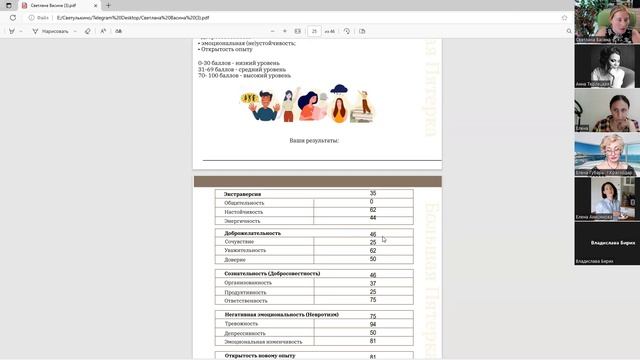The width and height of the screenshot is (640, 360).
Task: Select the eraser tool
Action: (87, 31)
